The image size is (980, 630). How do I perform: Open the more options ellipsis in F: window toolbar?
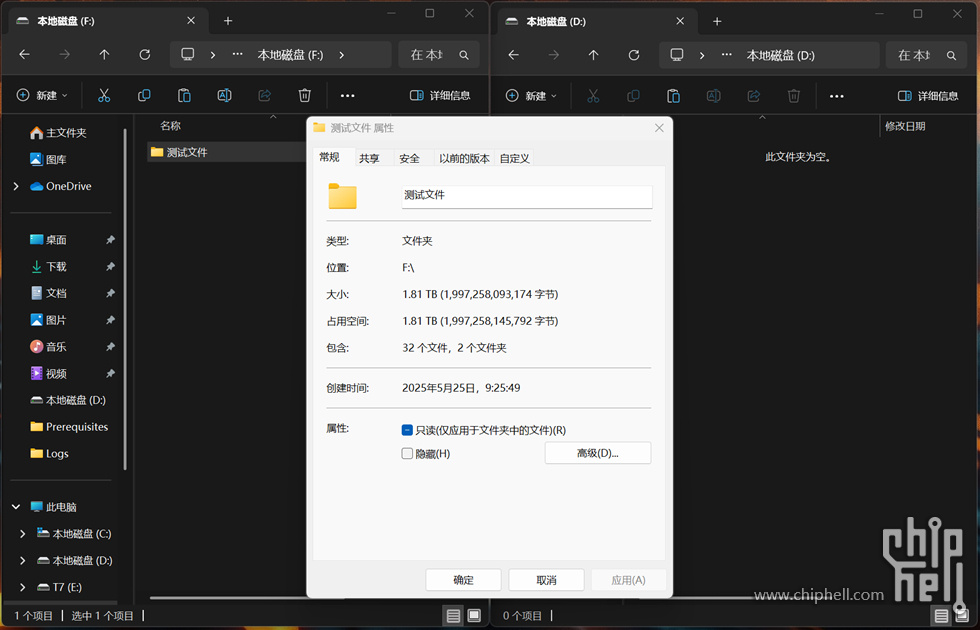(x=348, y=96)
